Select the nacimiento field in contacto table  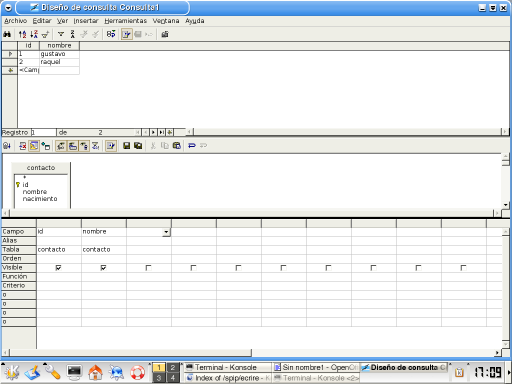pyautogui.click(x=40, y=199)
